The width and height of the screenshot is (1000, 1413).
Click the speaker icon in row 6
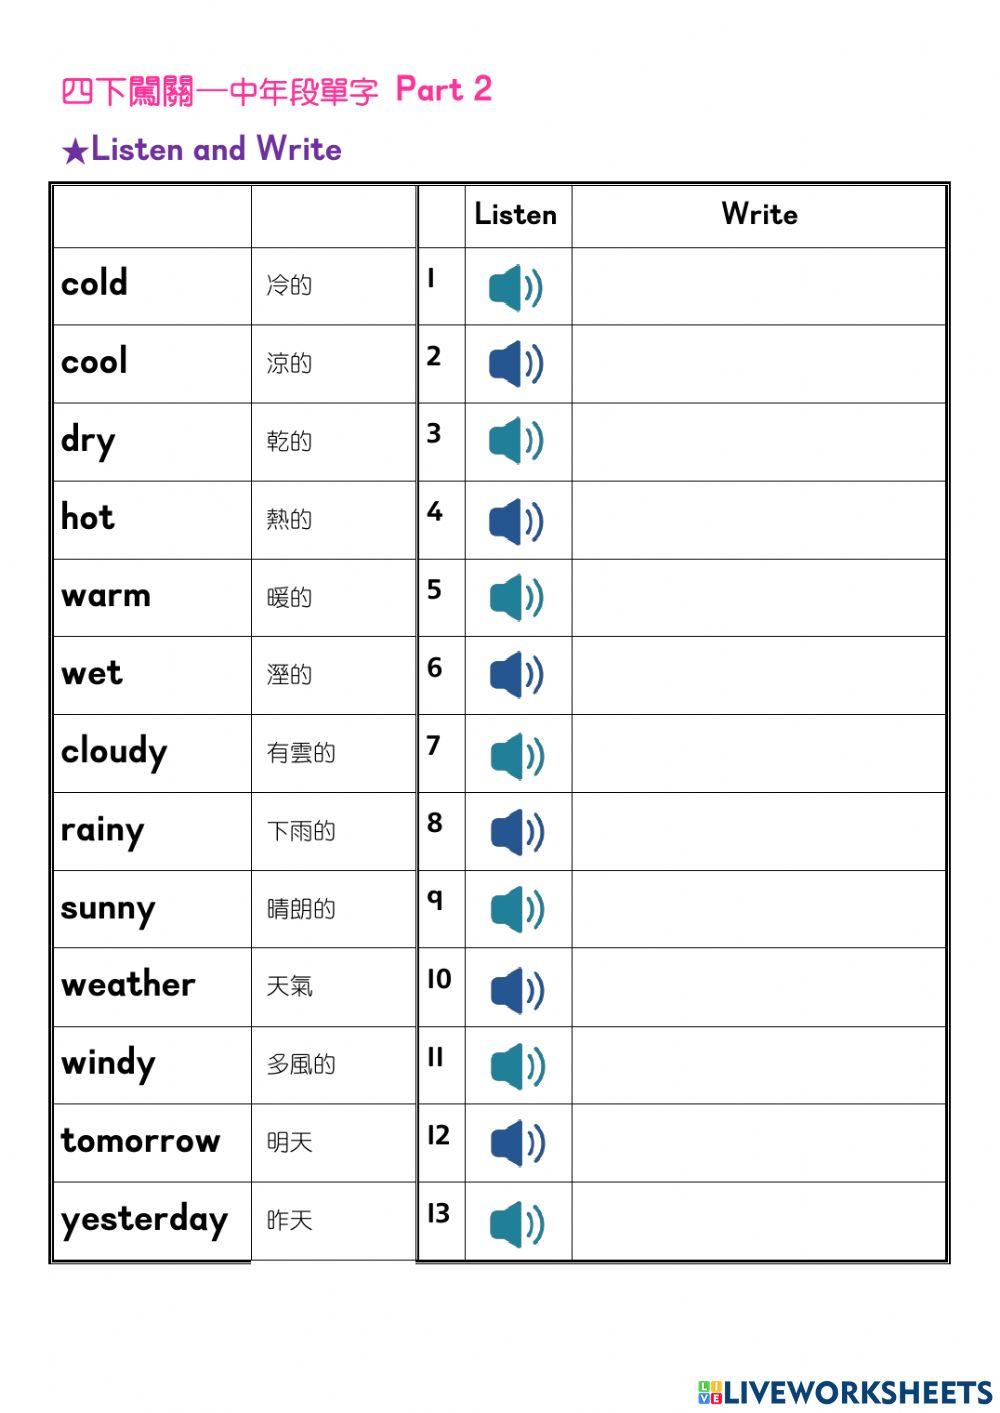point(516,675)
